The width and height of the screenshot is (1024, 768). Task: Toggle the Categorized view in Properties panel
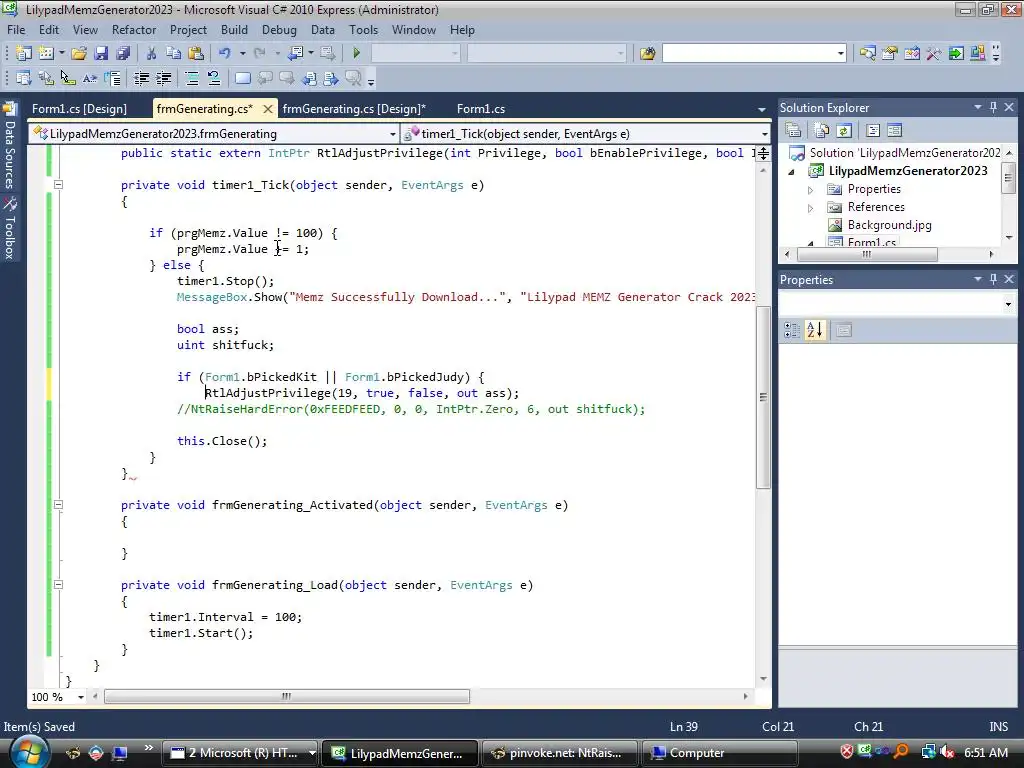point(792,330)
